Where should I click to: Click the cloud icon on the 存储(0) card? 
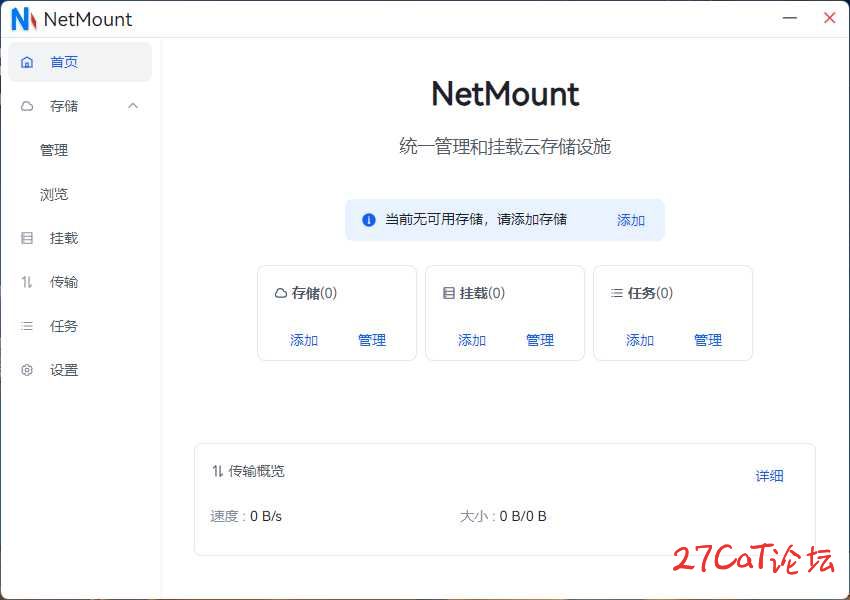[x=281, y=293]
